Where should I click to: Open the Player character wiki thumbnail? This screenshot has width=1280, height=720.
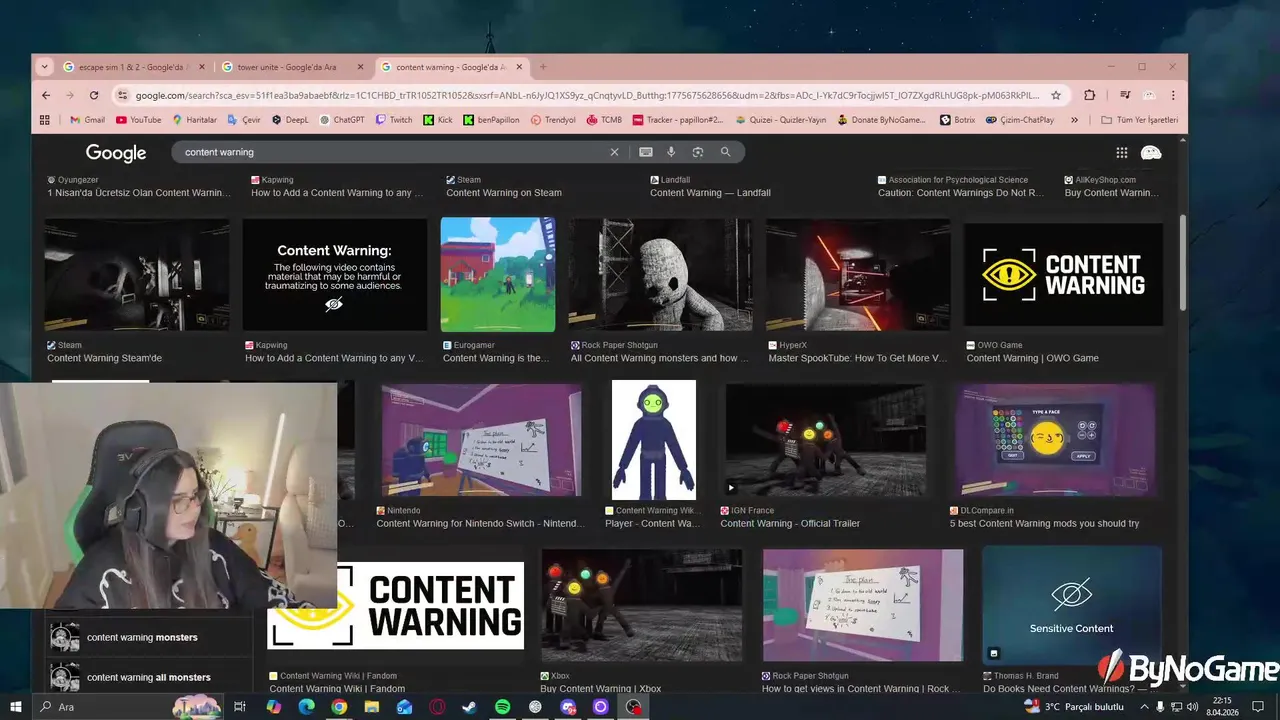[x=654, y=440]
